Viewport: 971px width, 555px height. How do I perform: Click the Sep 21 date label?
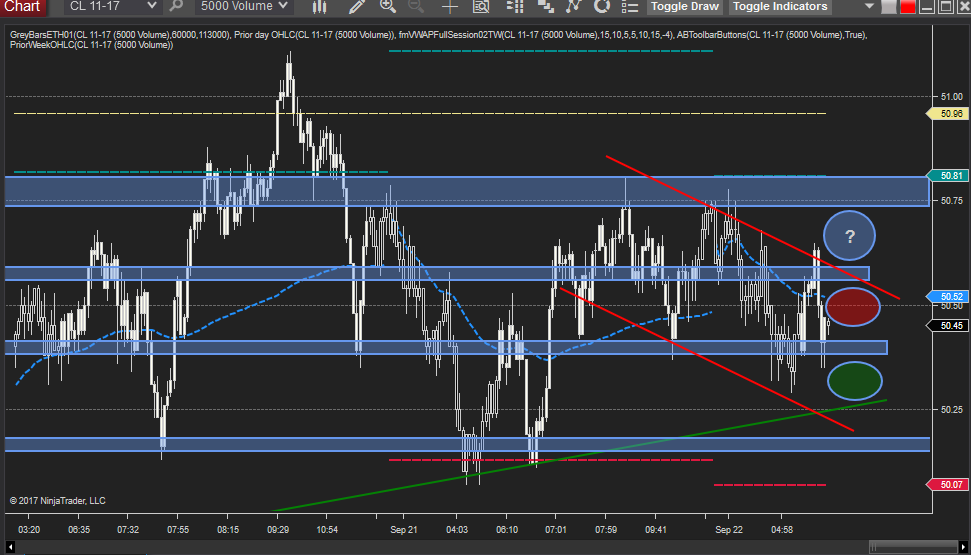pyautogui.click(x=403, y=530)
